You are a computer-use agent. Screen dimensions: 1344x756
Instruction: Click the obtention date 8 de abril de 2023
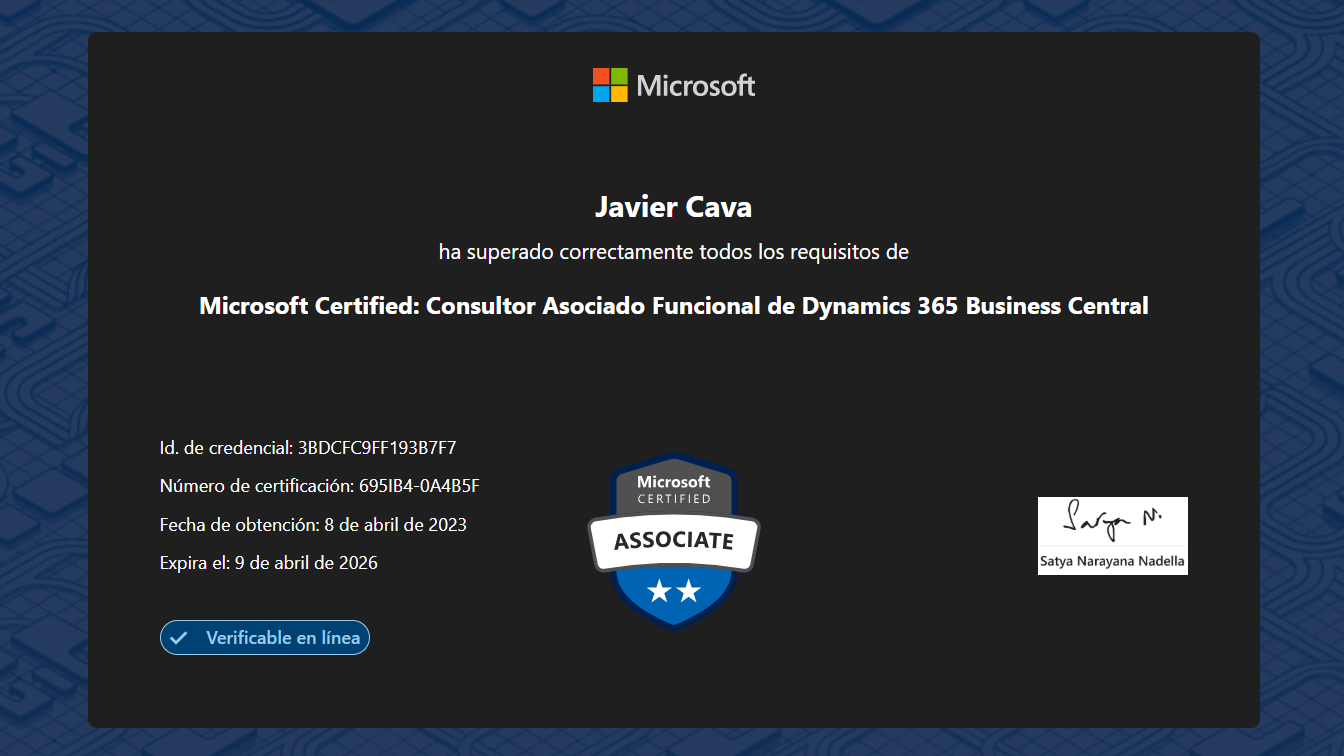point(313,524)
